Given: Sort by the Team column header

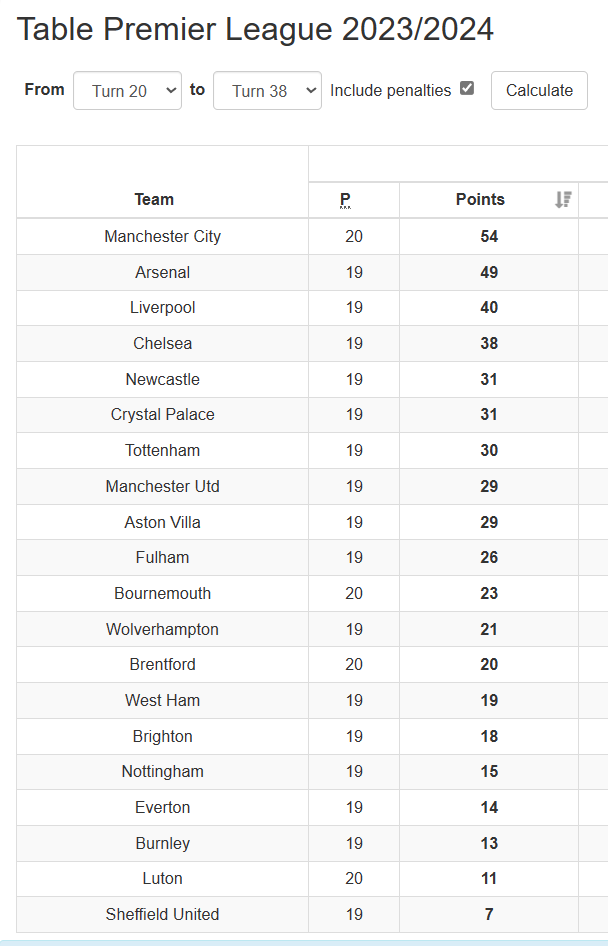Looking at the screenshot, I should pyautogui.click(x=154, y=200).
